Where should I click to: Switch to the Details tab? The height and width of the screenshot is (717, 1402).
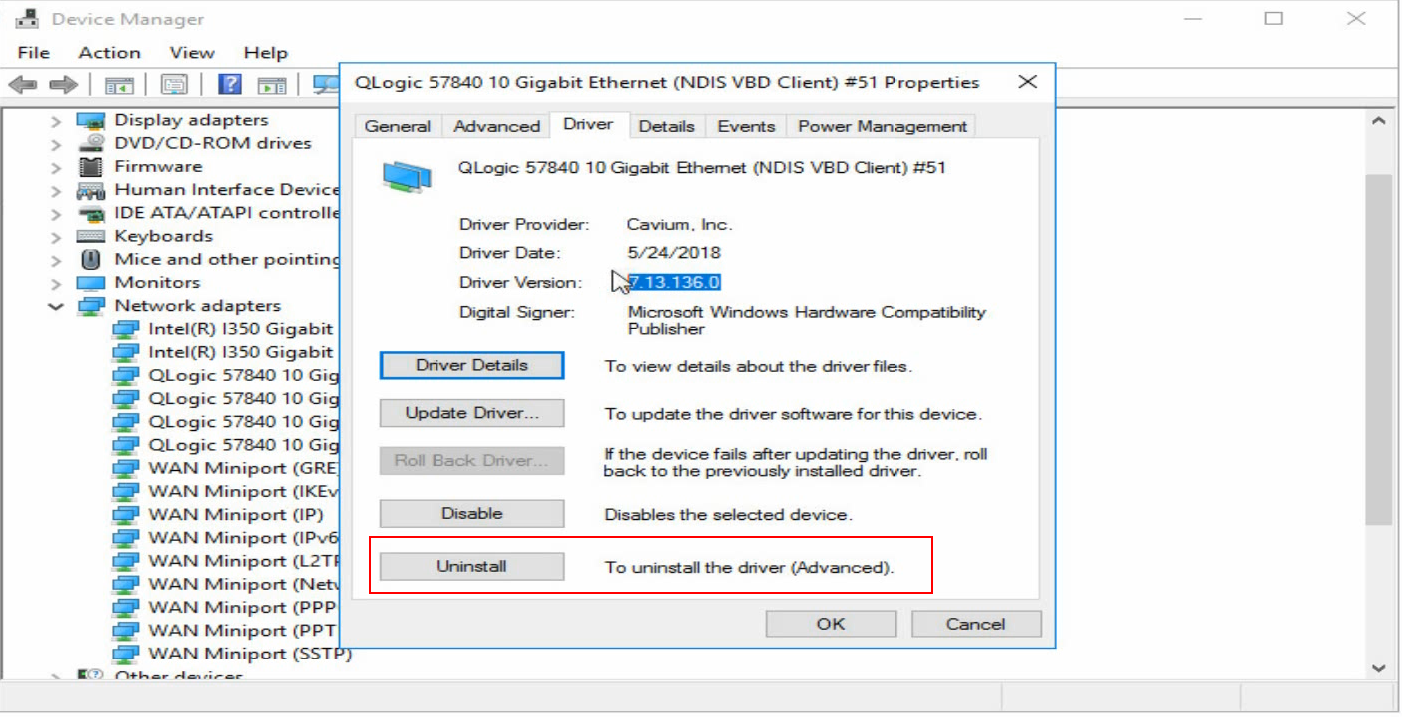[666, 126]
